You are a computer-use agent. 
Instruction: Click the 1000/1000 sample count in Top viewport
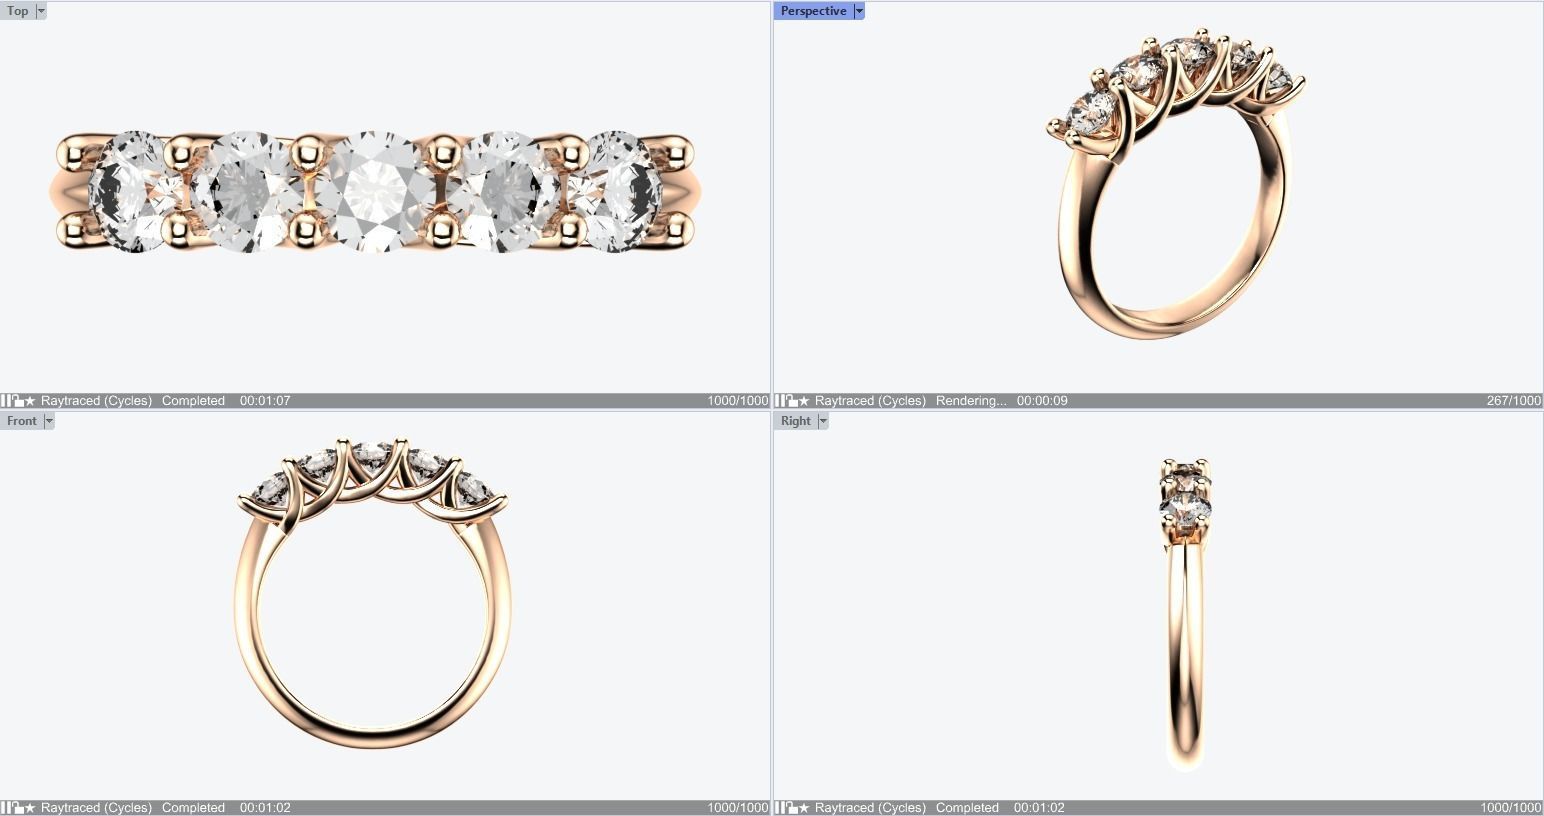point(738,401)
